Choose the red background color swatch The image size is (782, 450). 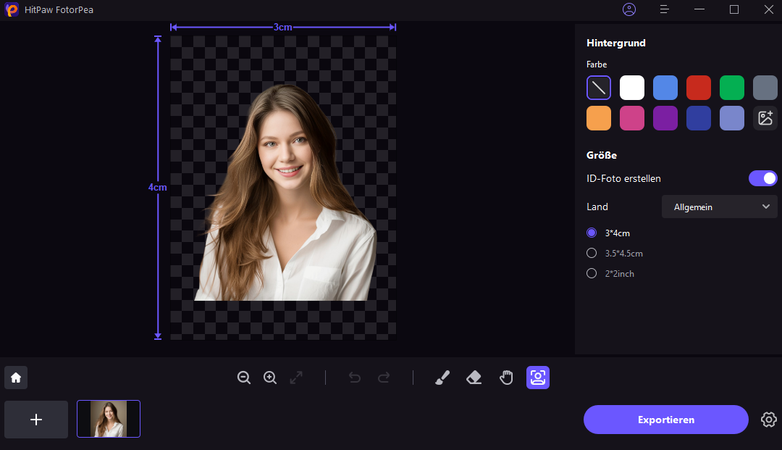tap(698, 88)
